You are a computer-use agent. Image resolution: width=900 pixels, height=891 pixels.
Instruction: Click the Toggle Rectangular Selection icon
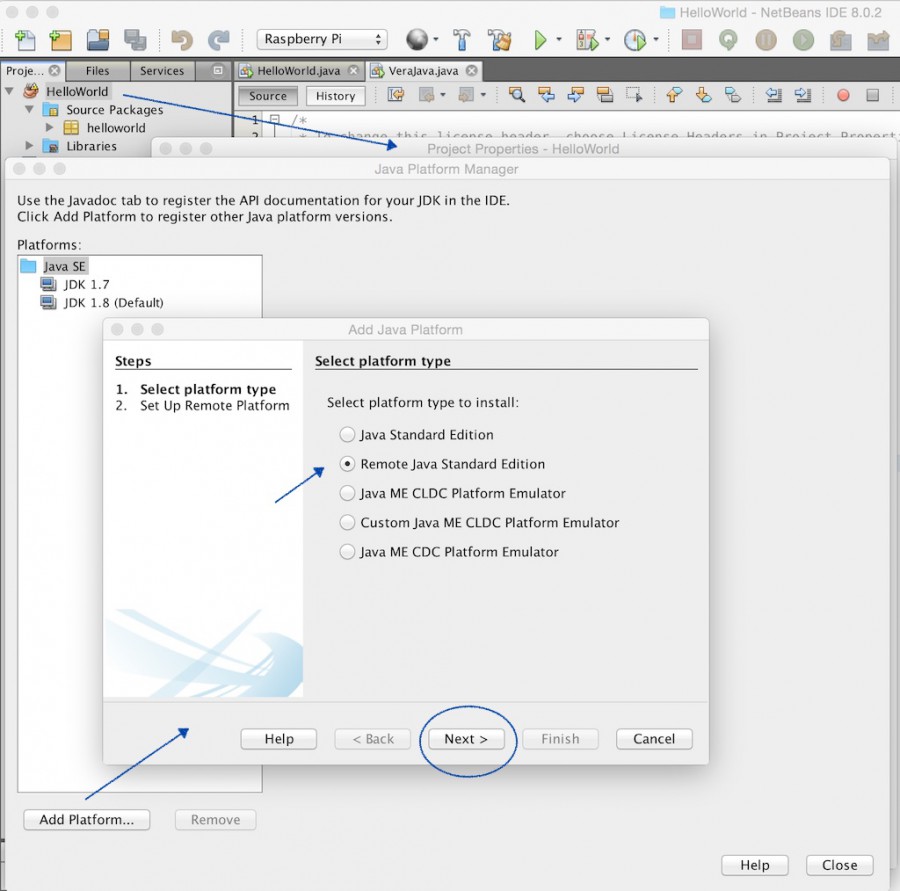(x=634, y=95)
